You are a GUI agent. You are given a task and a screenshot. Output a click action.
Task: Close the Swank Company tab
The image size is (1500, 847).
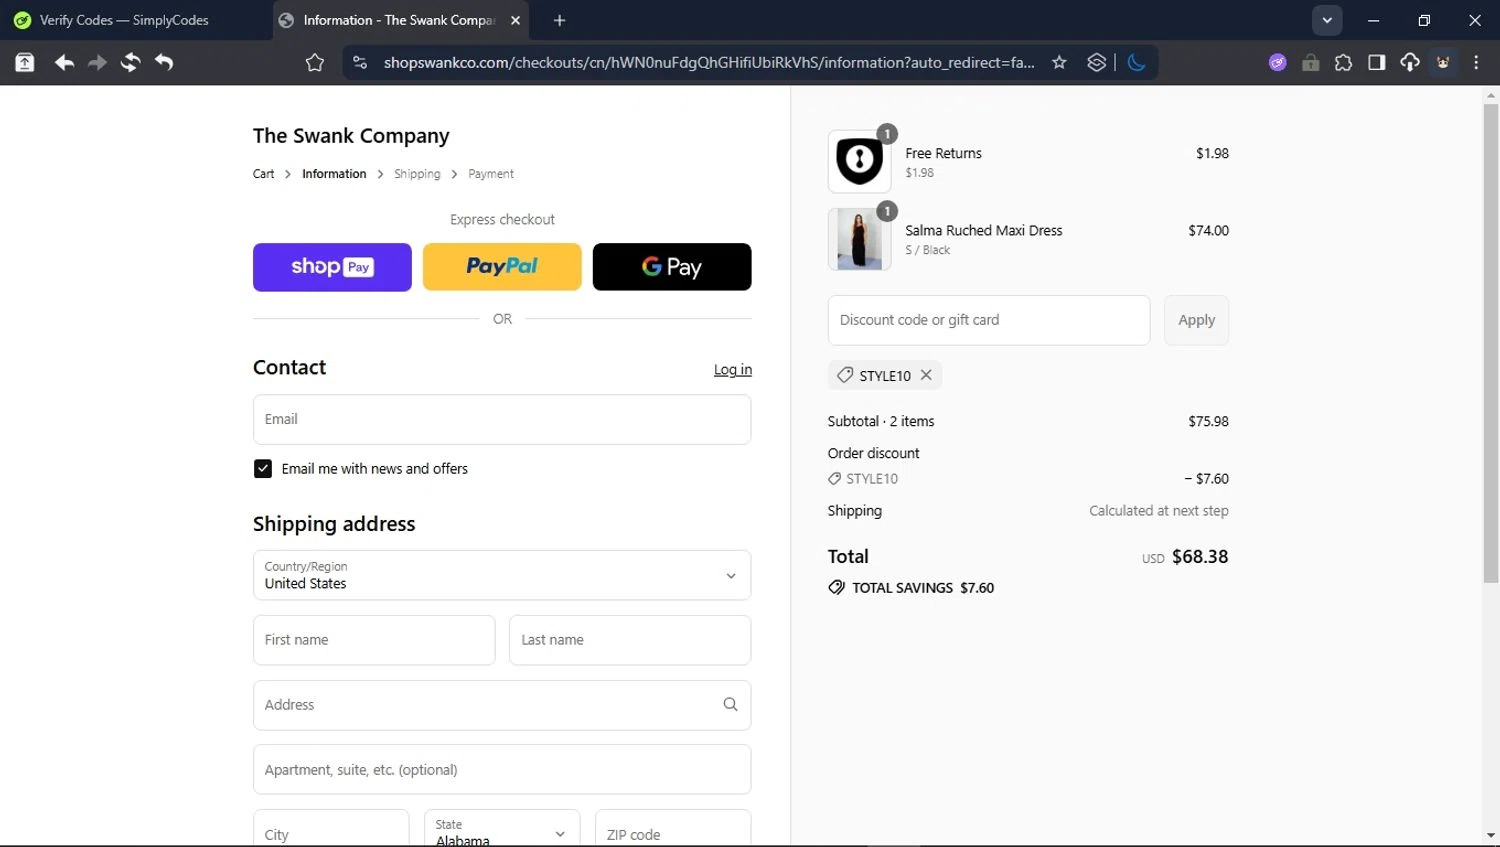[x=515, y=20]
